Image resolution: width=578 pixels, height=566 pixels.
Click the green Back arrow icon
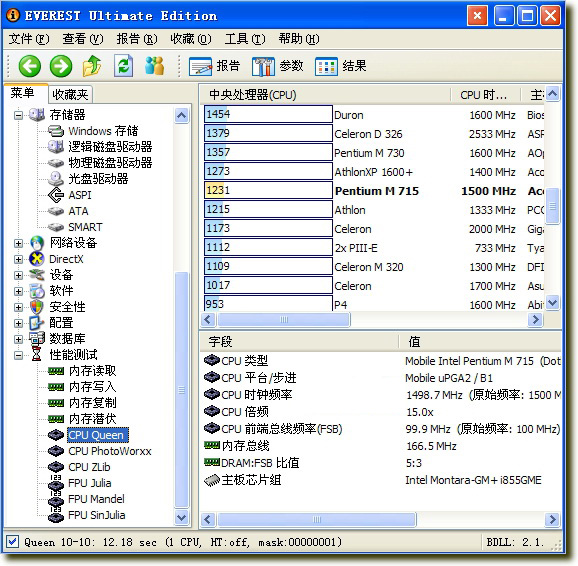pos(29,66)
